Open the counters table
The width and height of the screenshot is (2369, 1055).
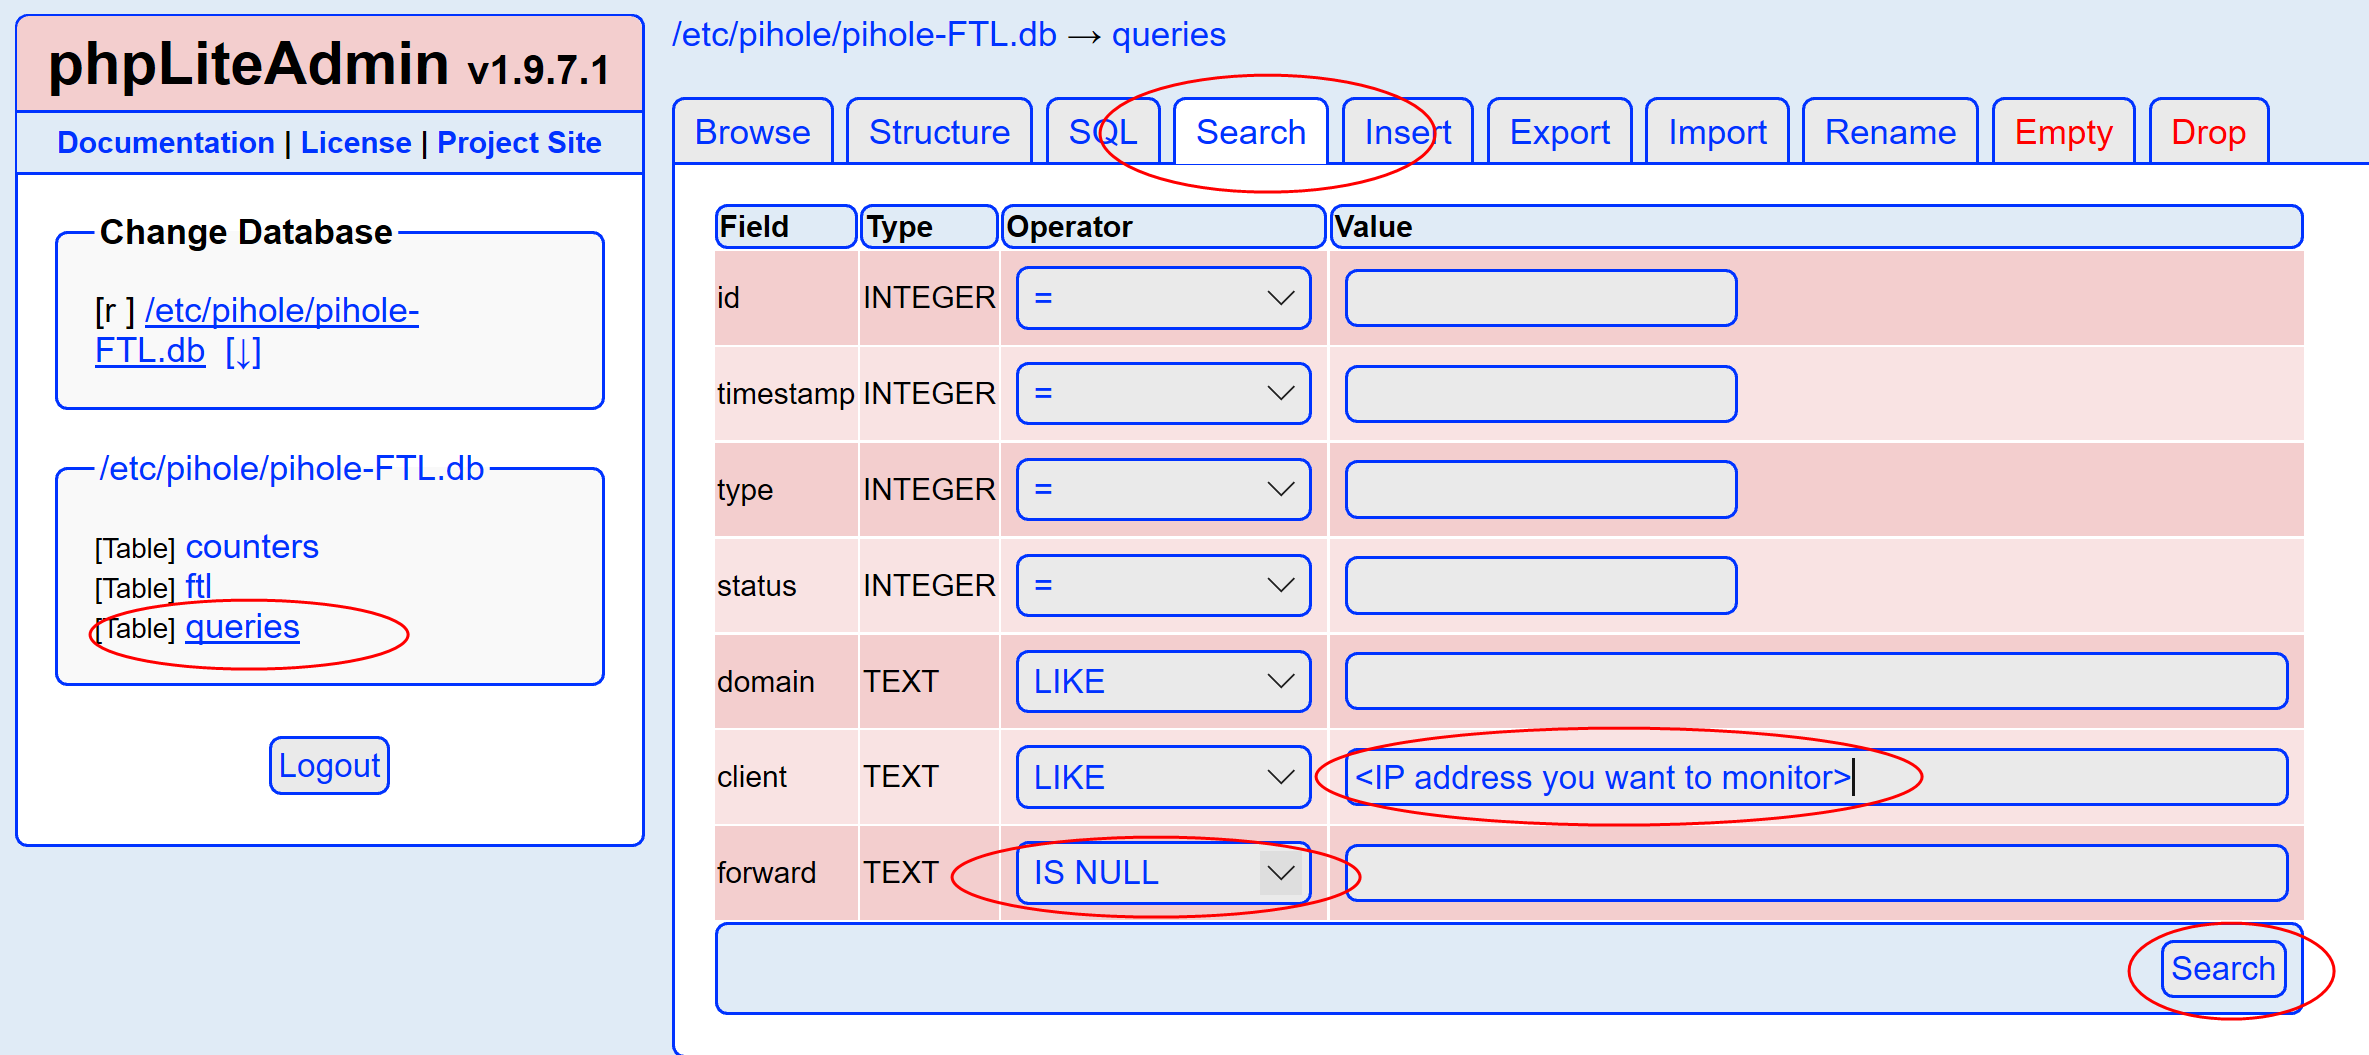tap(252, 547)
